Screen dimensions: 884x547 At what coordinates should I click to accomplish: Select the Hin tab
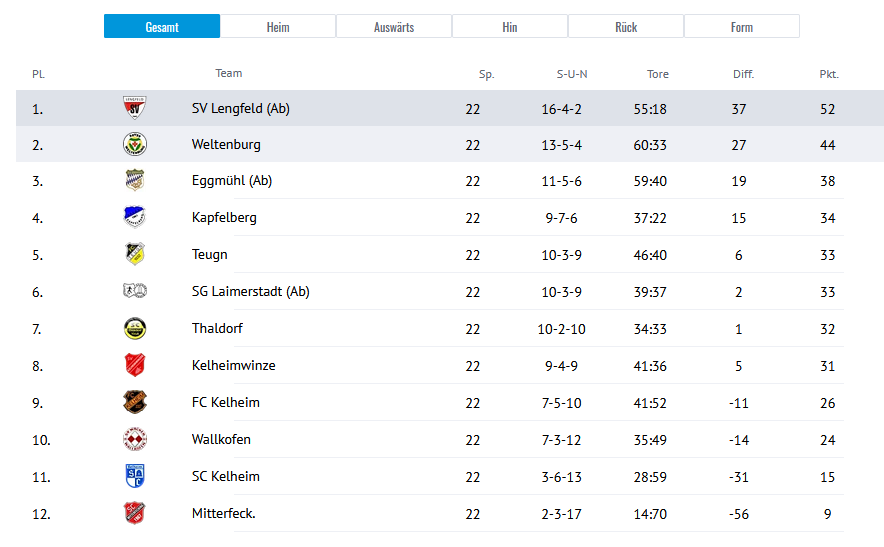(x=510, y=27)
